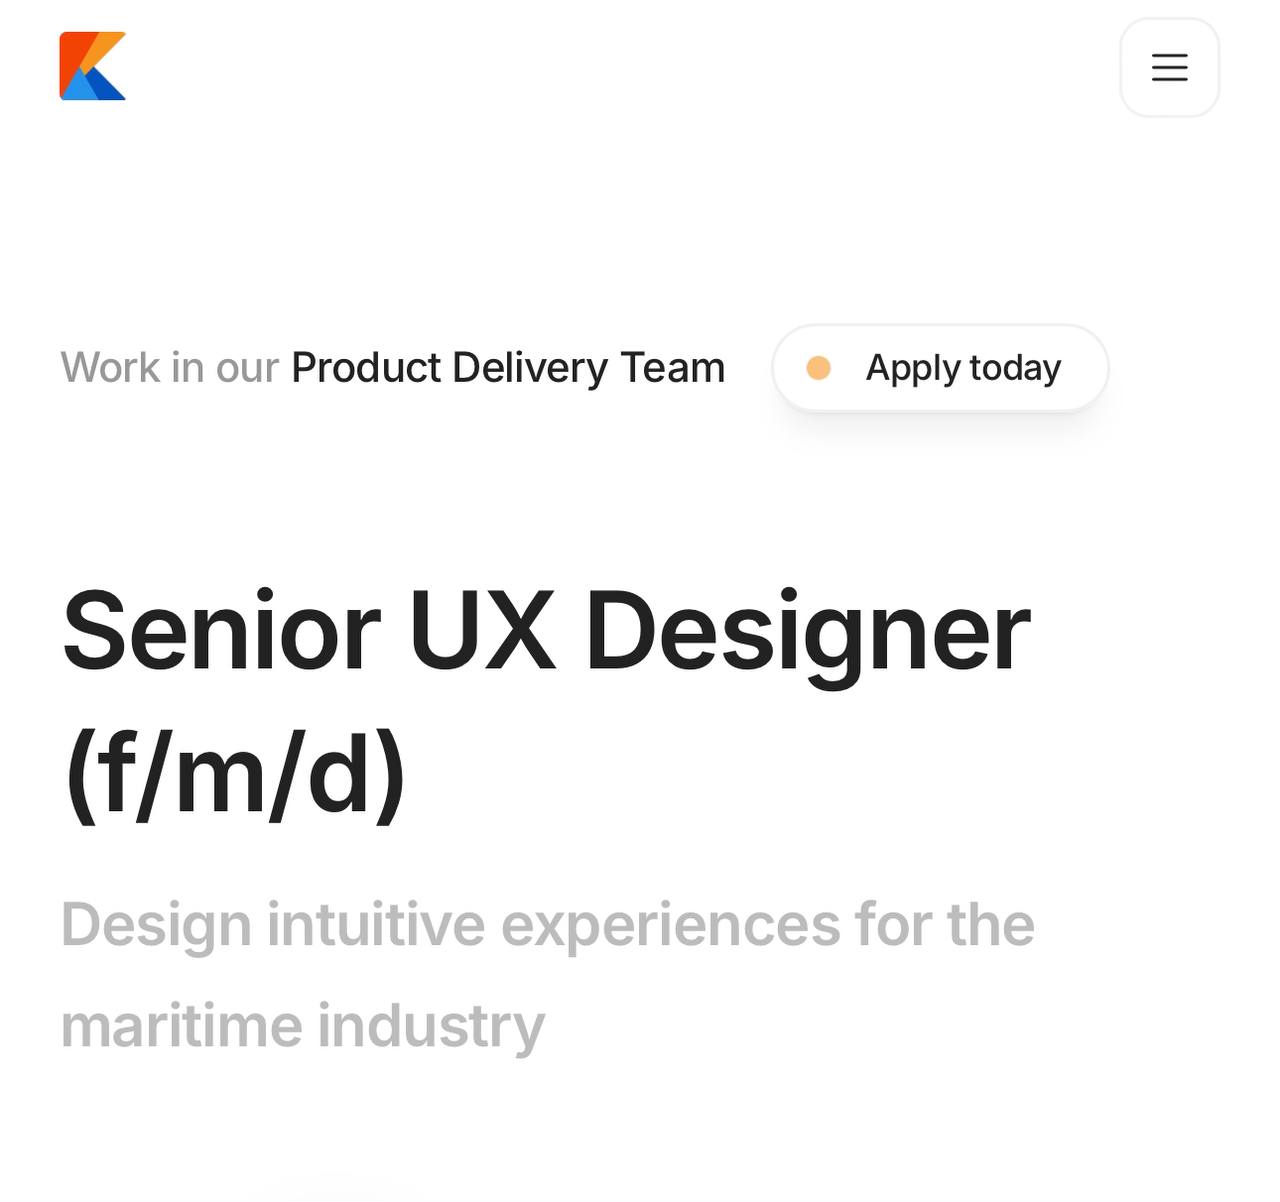The image size is (1280, 1202).
Task: Click the Apply today button label
Action: point(963,369)
